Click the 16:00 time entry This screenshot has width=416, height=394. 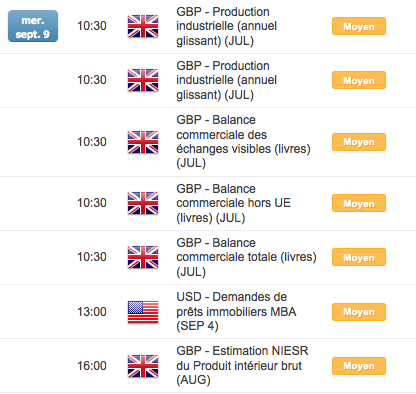92,366
